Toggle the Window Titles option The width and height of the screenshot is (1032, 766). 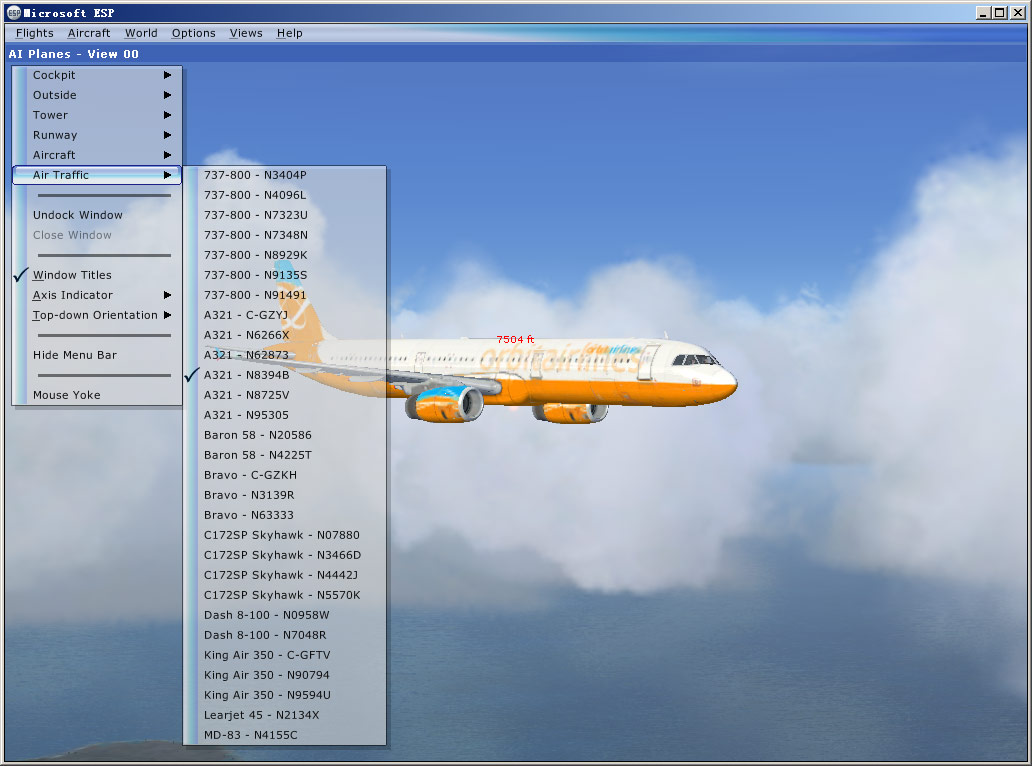click(97, 275)
